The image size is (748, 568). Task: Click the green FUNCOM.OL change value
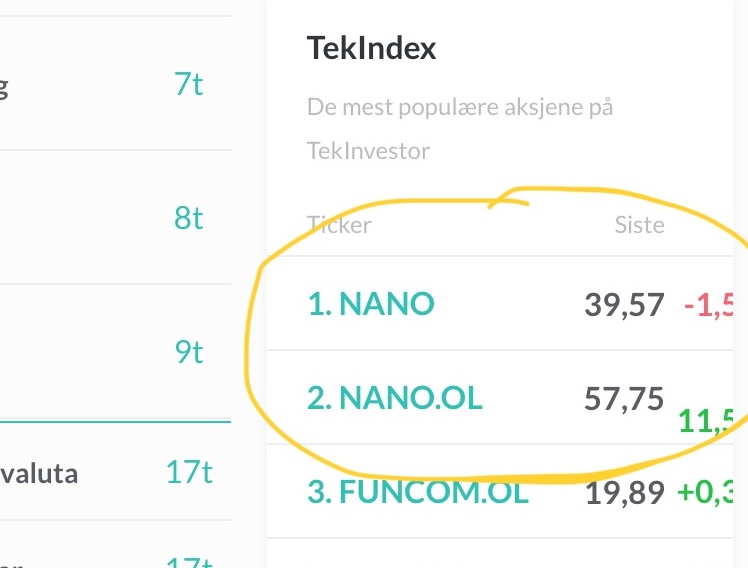point(706,492)
